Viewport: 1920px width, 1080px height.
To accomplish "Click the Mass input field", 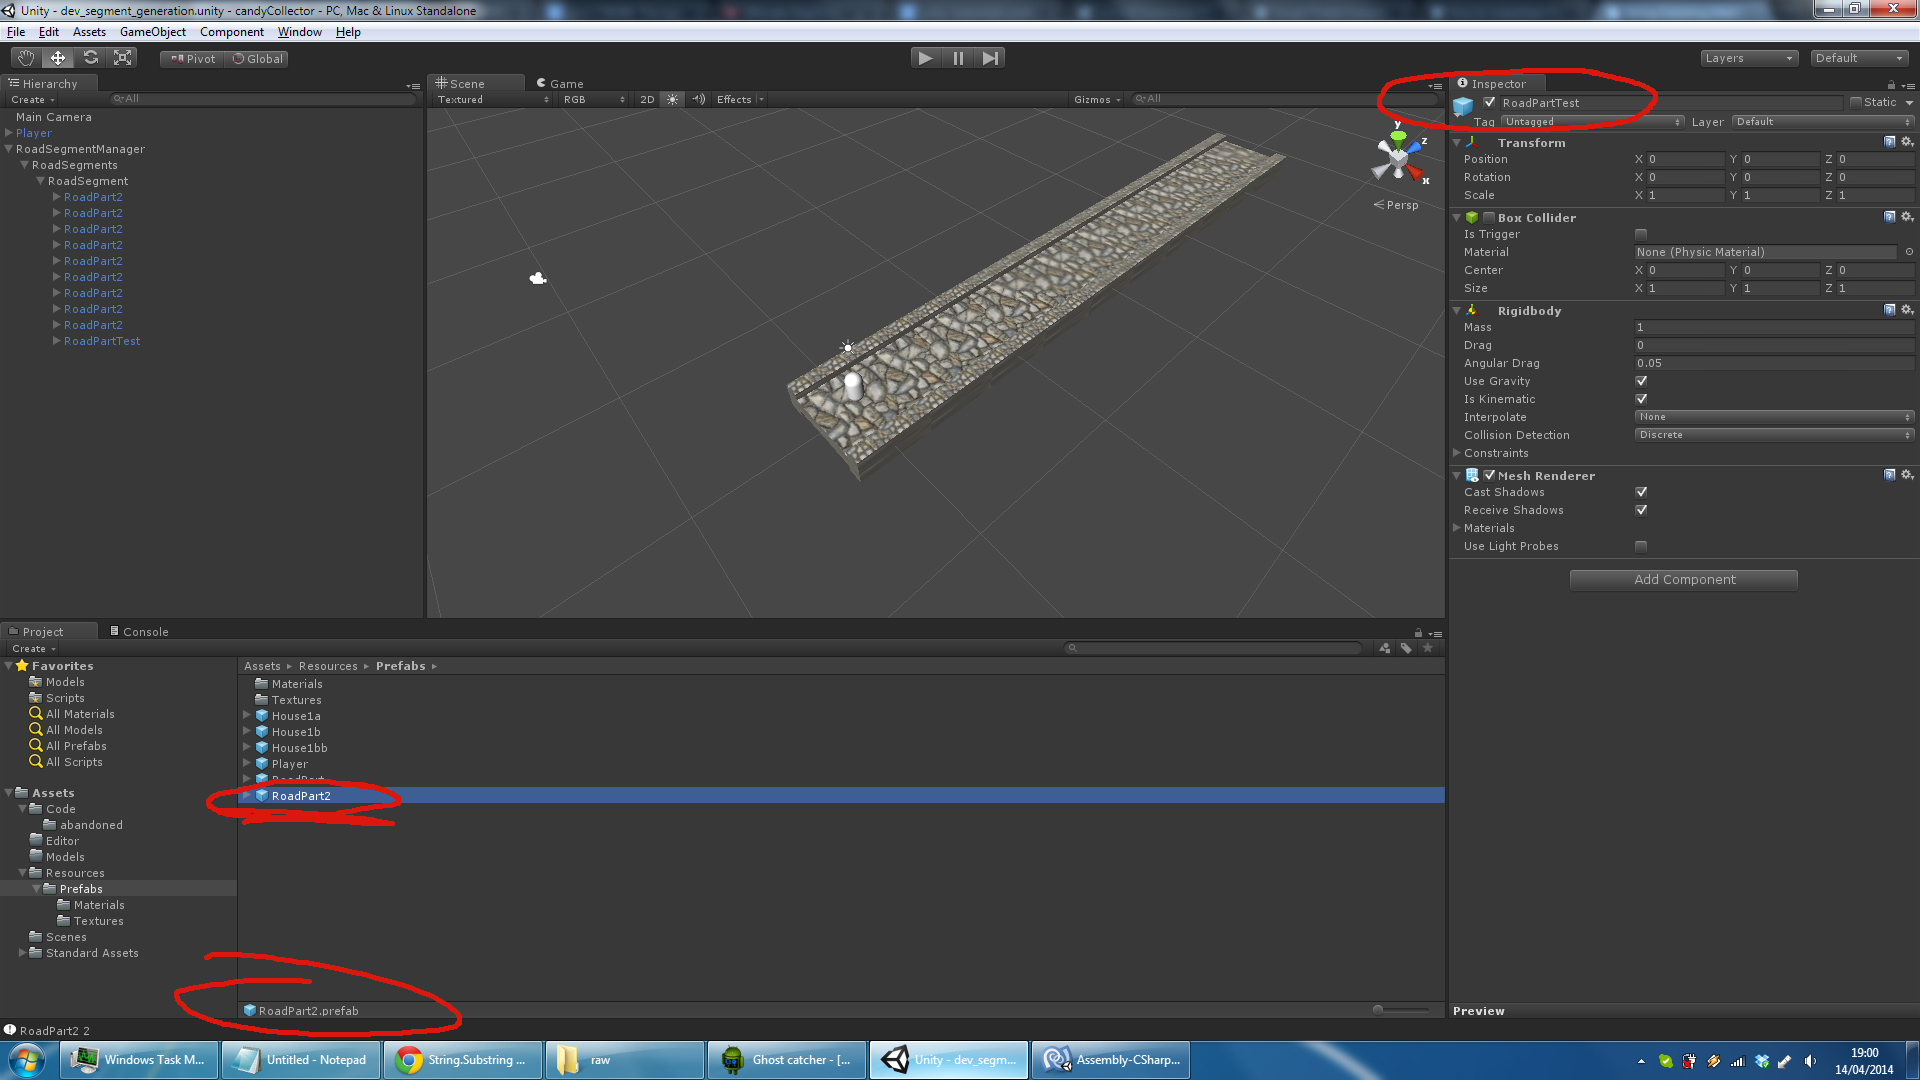I will [1774, 327].
